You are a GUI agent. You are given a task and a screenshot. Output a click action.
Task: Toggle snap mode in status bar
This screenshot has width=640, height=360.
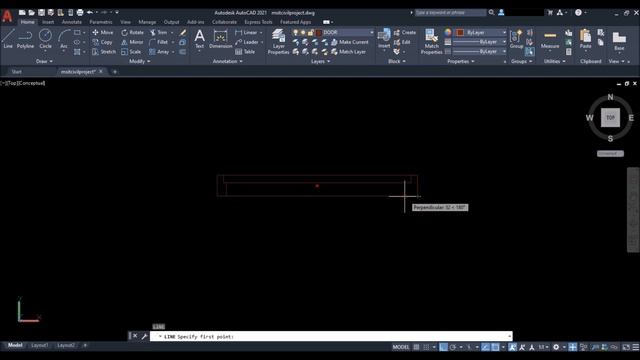[x=426, y=347]
